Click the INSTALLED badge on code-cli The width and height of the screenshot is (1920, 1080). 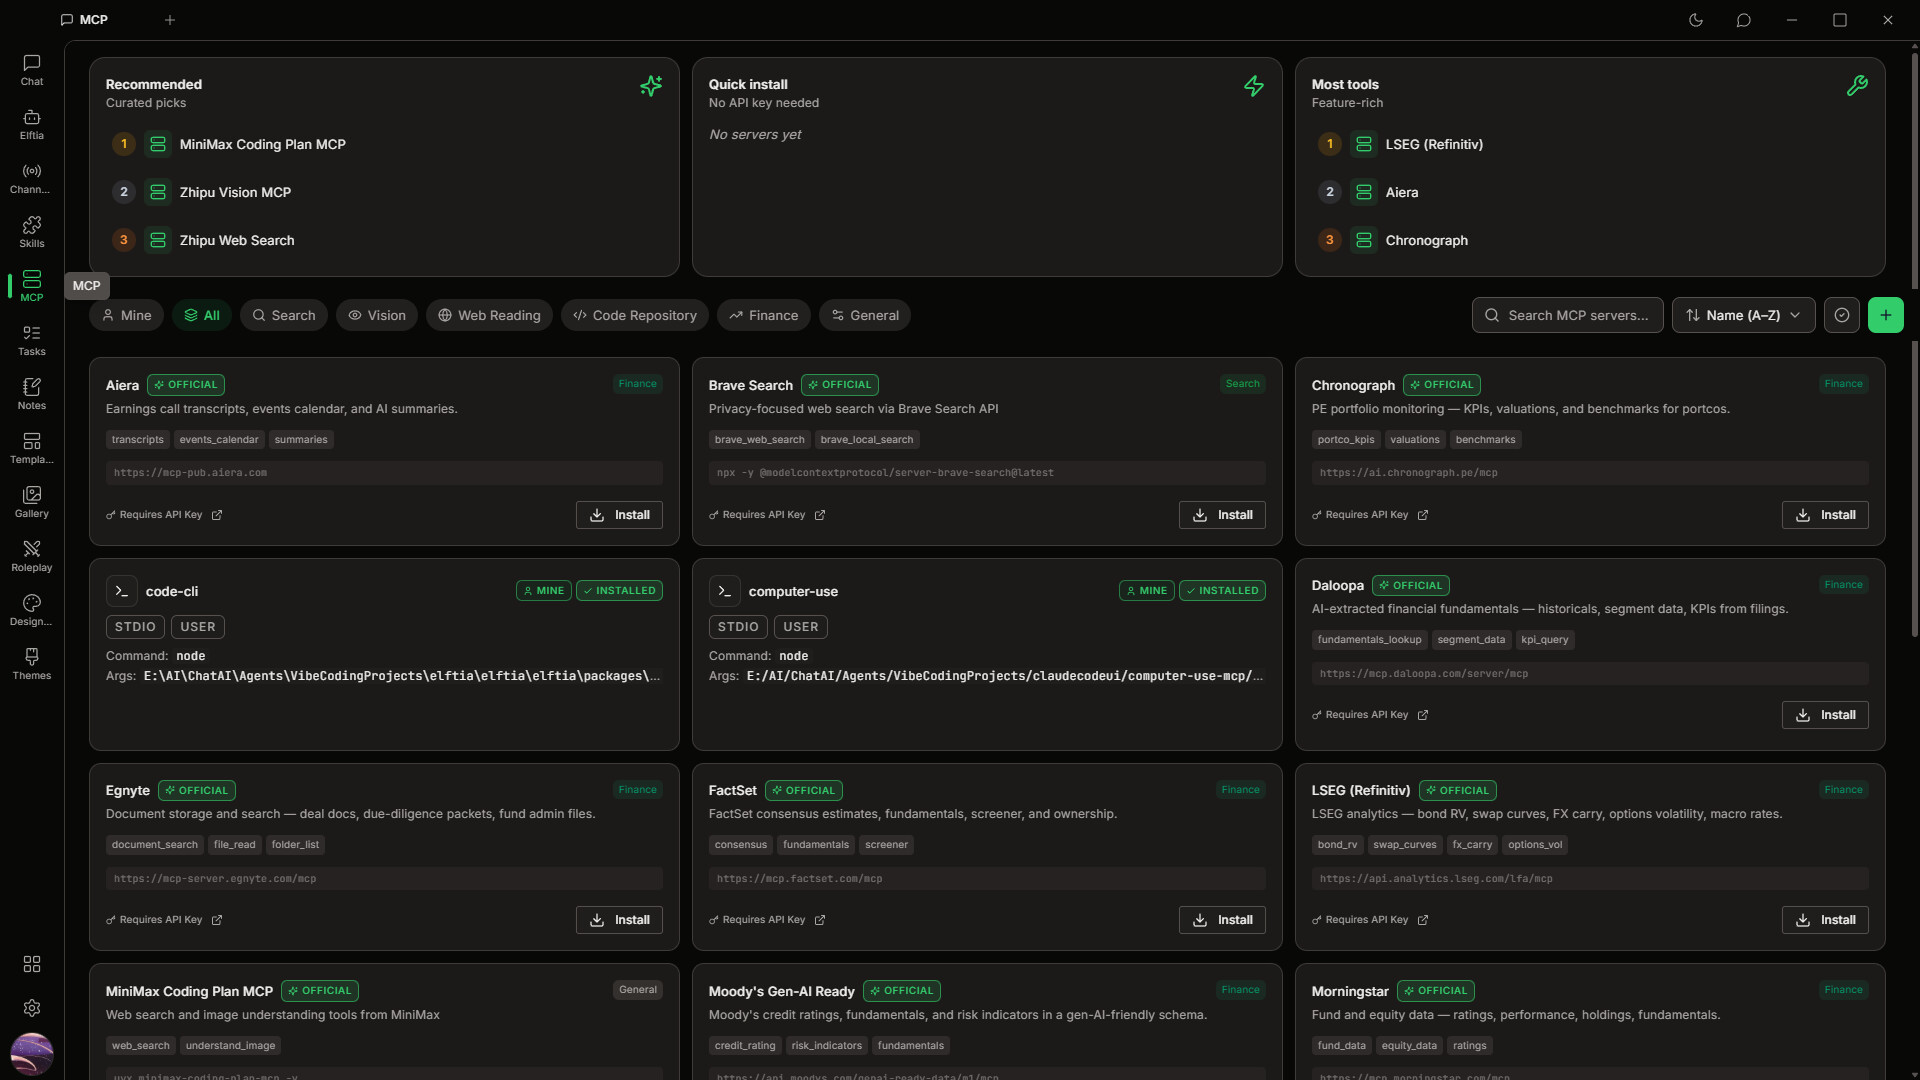[x=619, y=591]
